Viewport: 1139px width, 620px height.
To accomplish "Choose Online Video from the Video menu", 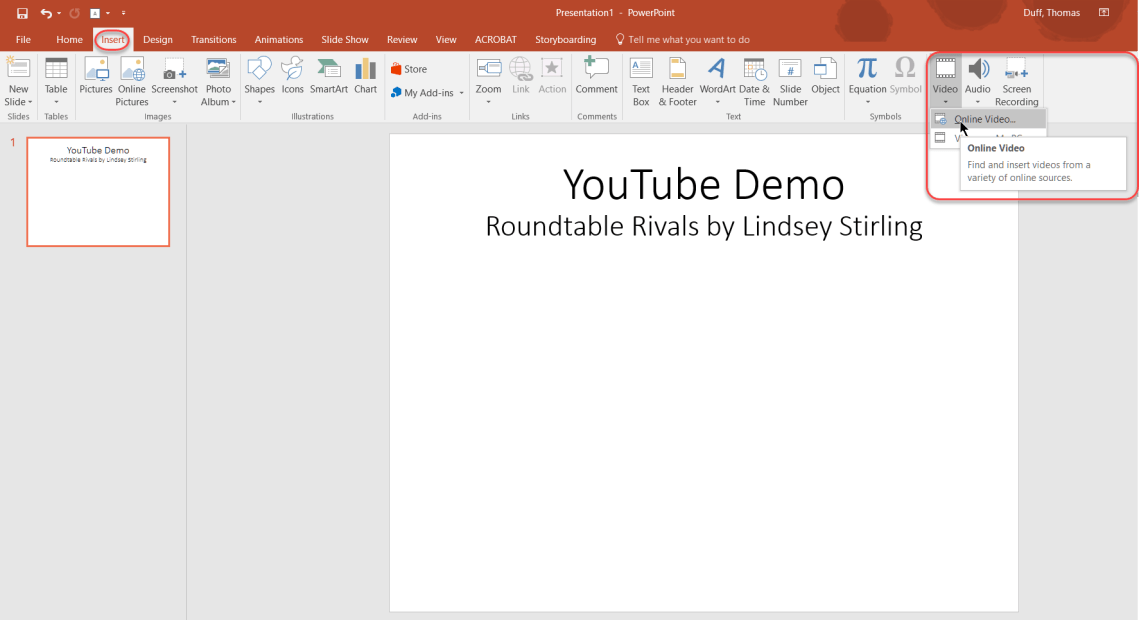I will (985, 119).
